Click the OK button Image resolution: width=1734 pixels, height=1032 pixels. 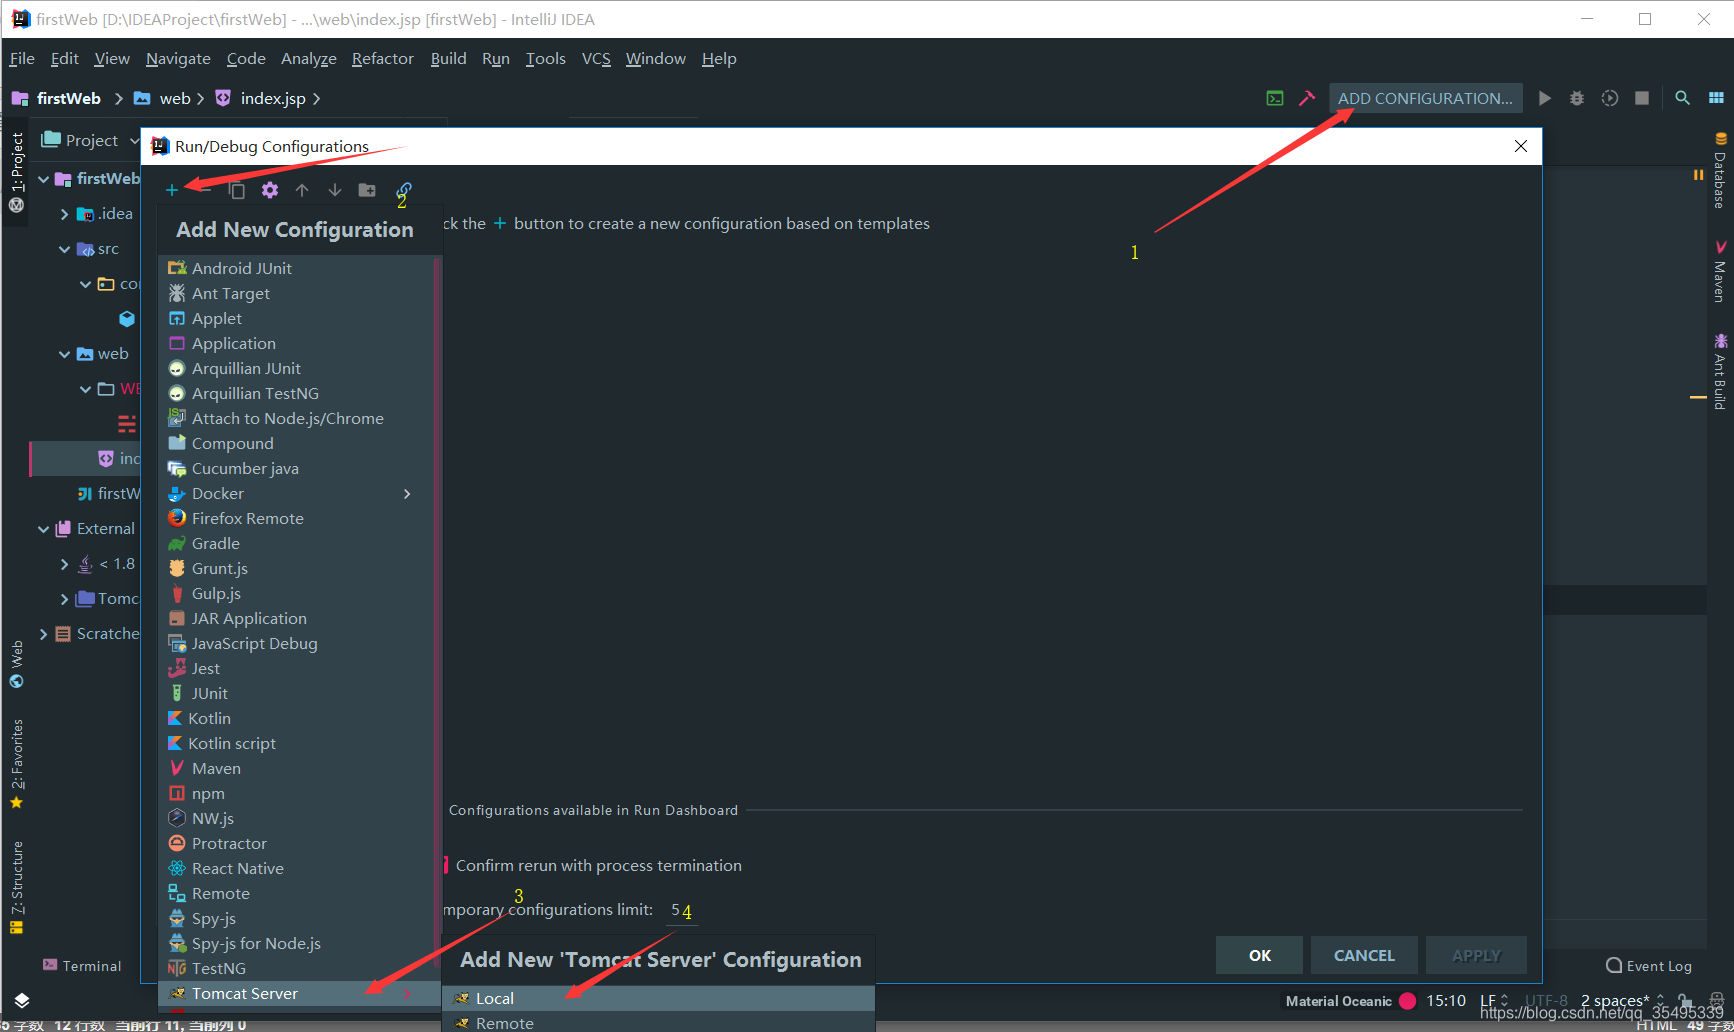[x=1259, y=955]
